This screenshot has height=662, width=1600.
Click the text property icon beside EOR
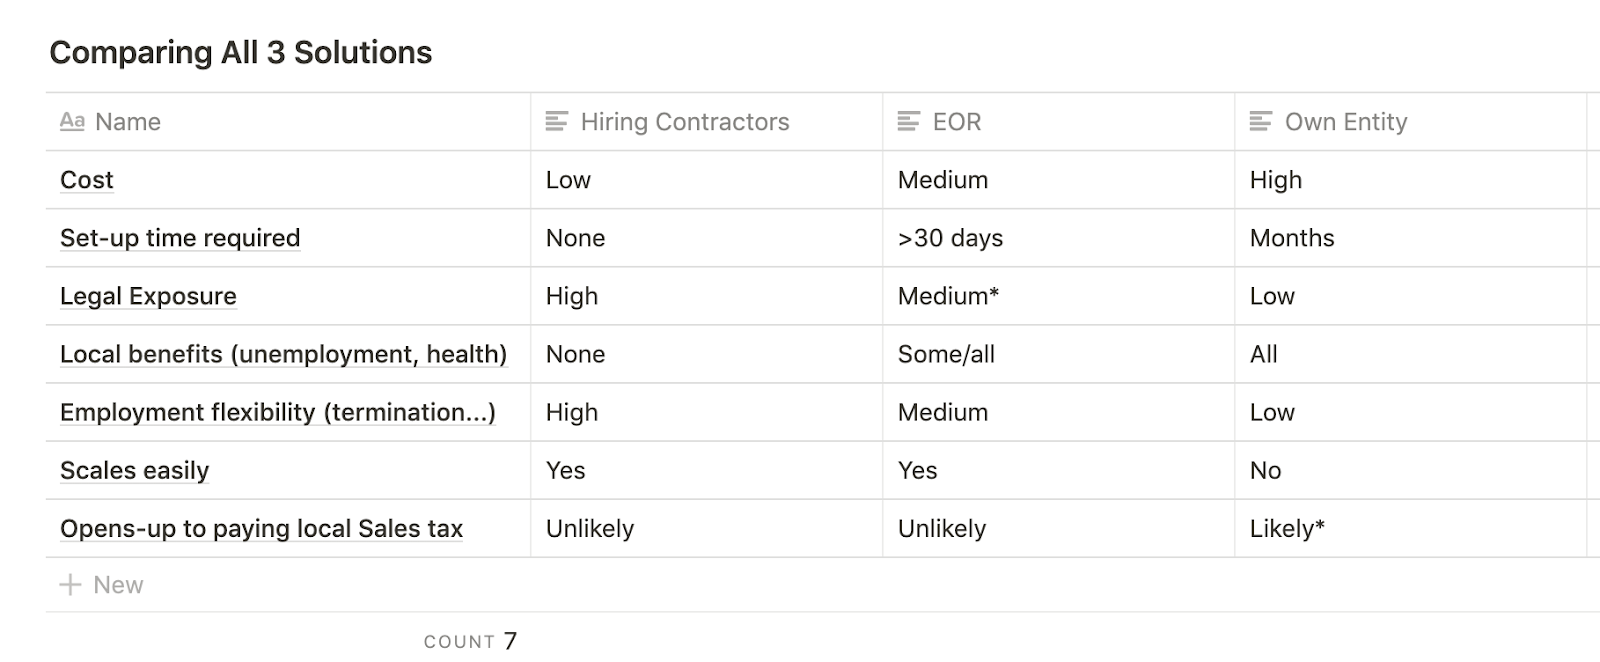pyautogui.click(x=908, y=122)
